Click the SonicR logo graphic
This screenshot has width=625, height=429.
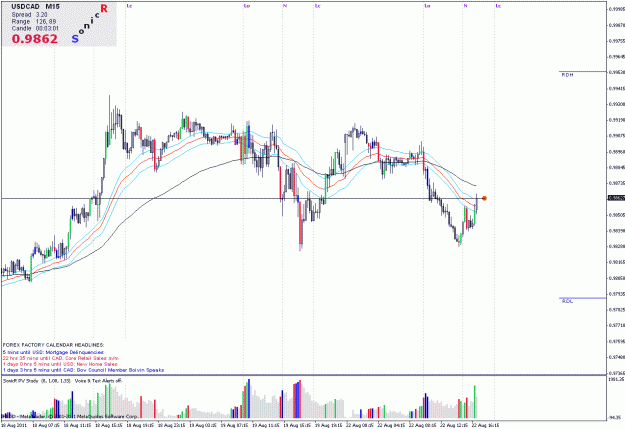pos(90,23)
